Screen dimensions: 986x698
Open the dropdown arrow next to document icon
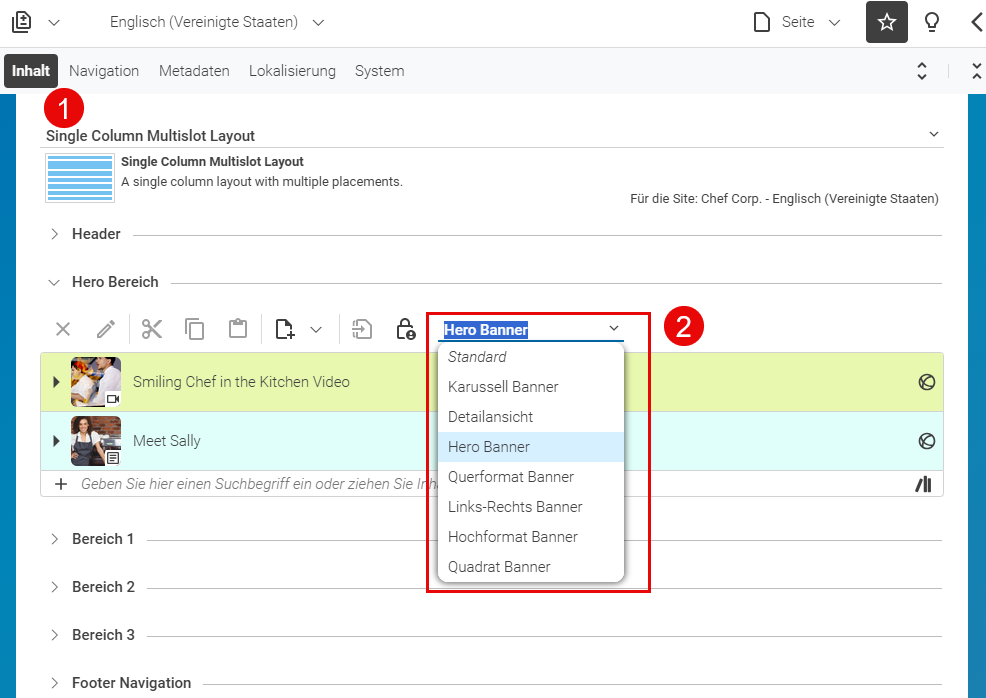(x=54, y=23)
